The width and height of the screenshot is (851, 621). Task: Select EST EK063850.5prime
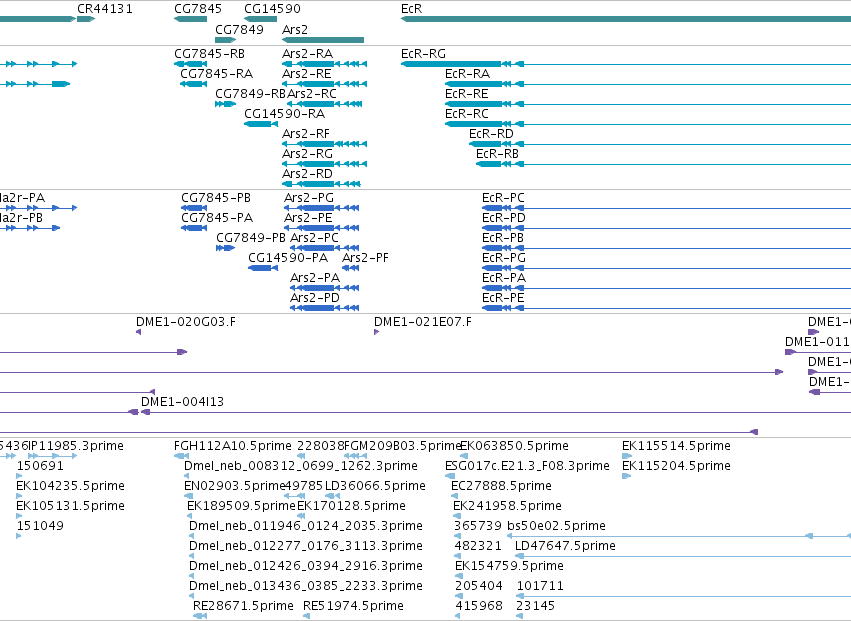coord(514,446)
